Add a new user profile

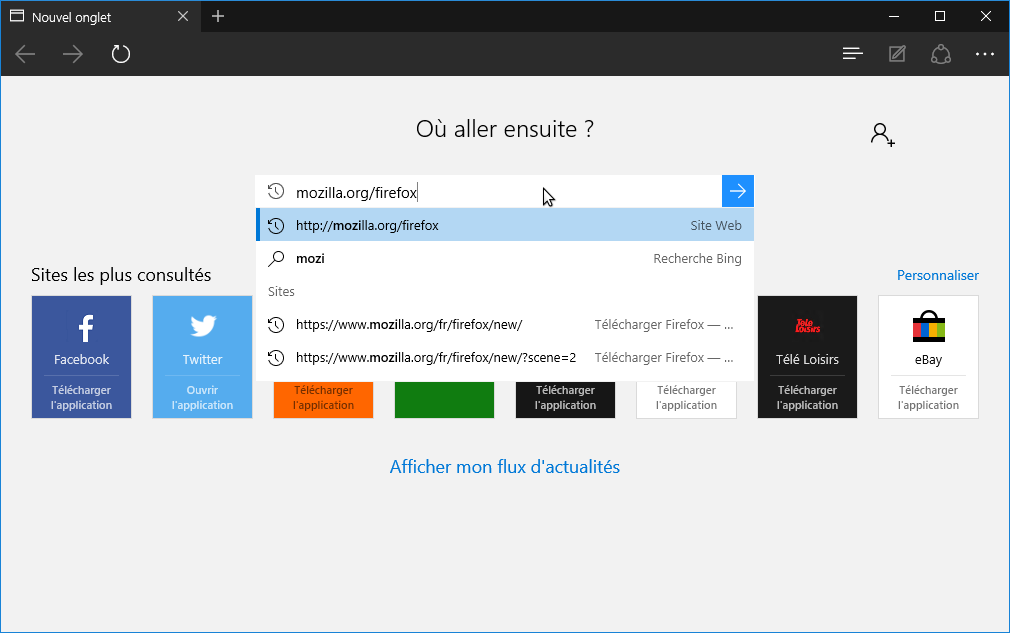coord(881,133)
